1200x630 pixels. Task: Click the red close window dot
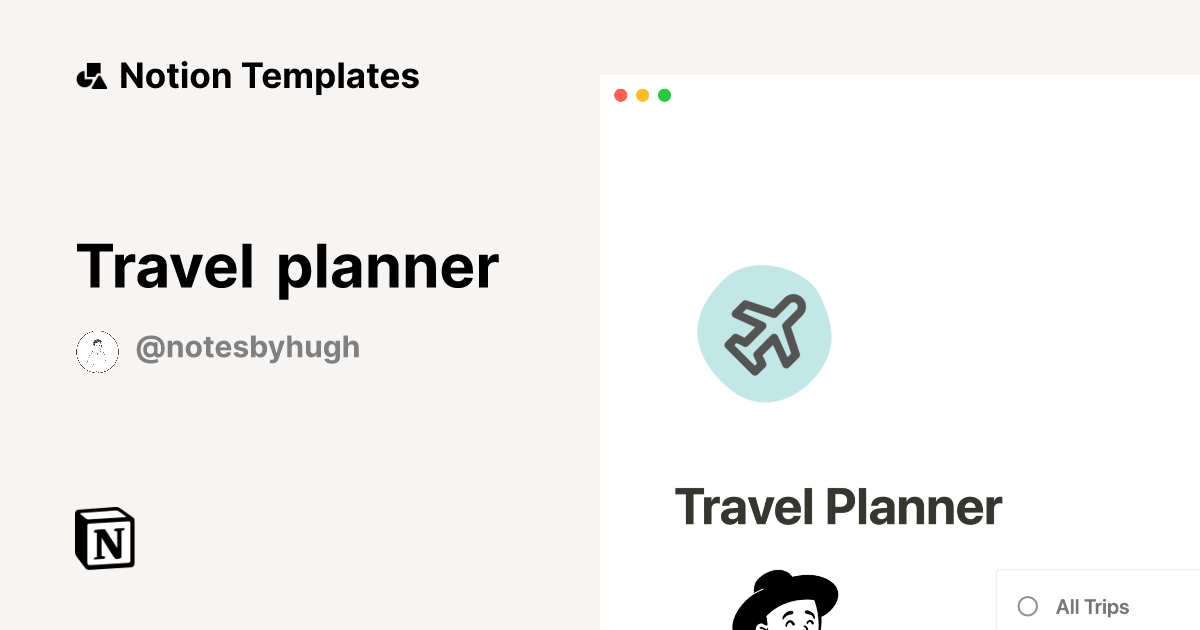point(620,95)
